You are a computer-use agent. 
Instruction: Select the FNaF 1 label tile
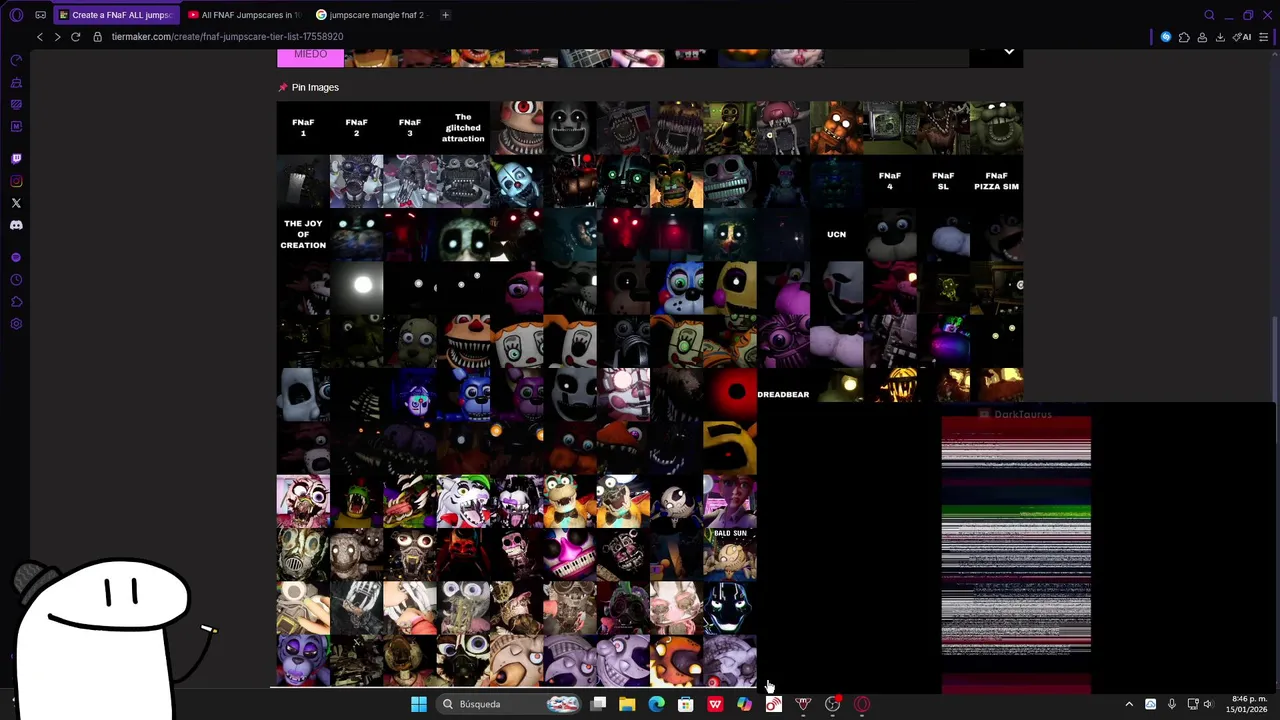point(303,127)
